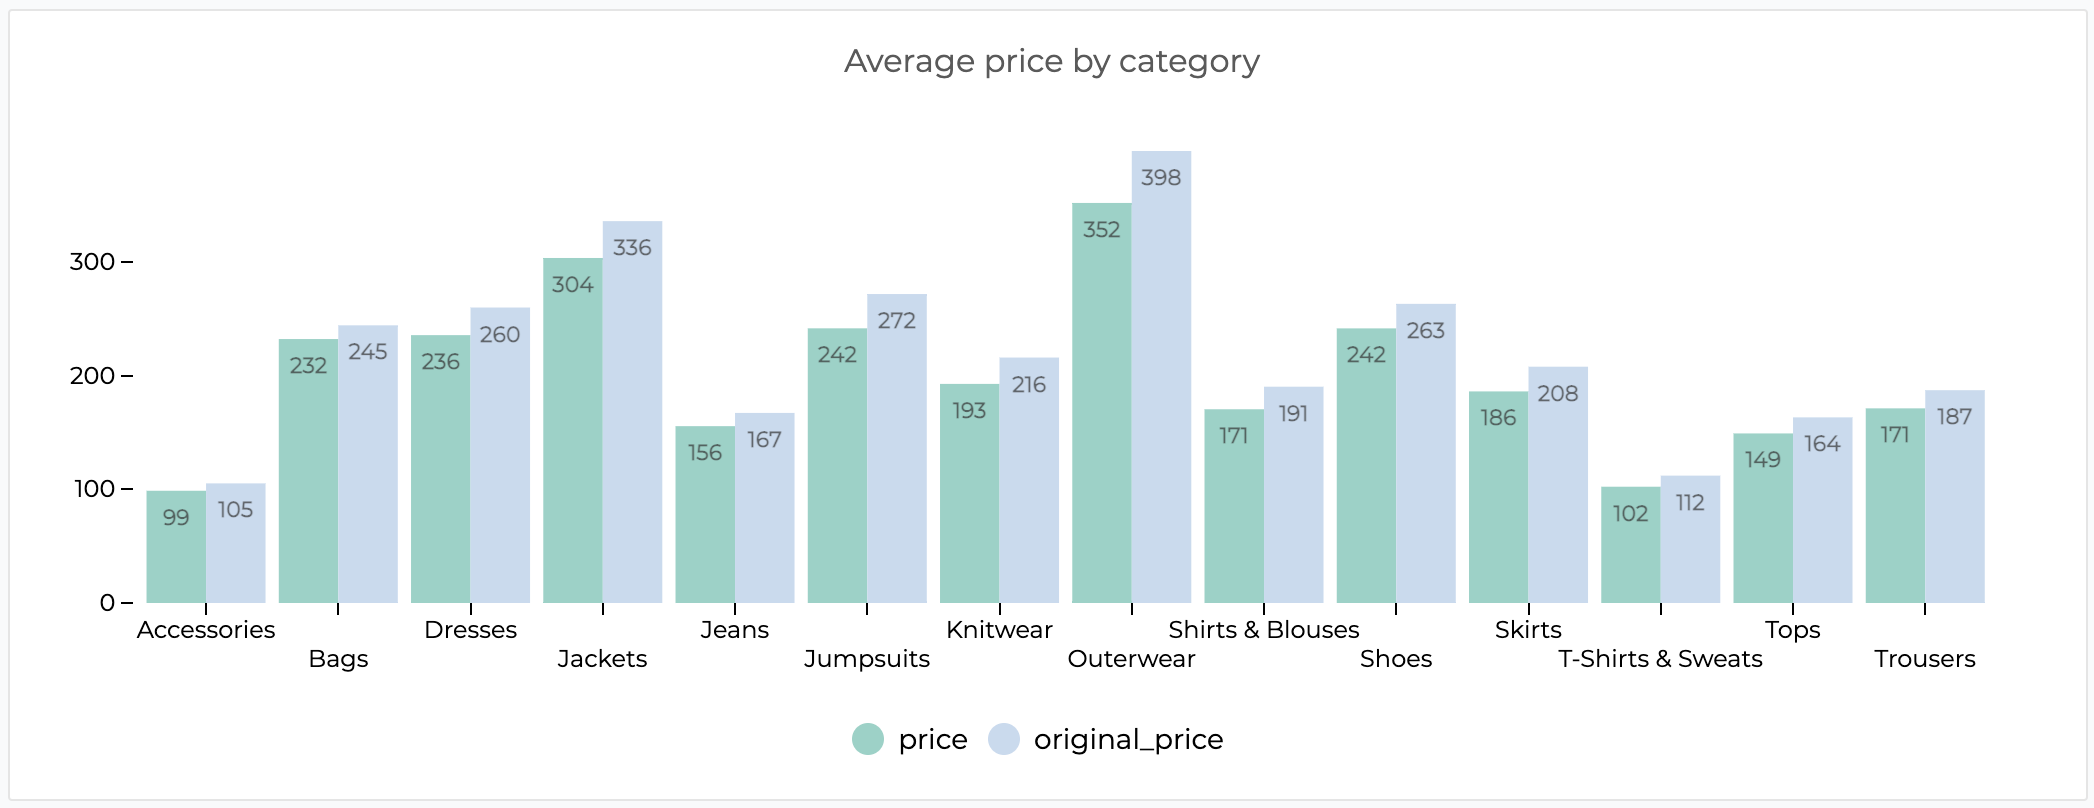
Task: Click the Skirts price bar labeled 186
Action: pyautogui.click(x=1498, y=498)
